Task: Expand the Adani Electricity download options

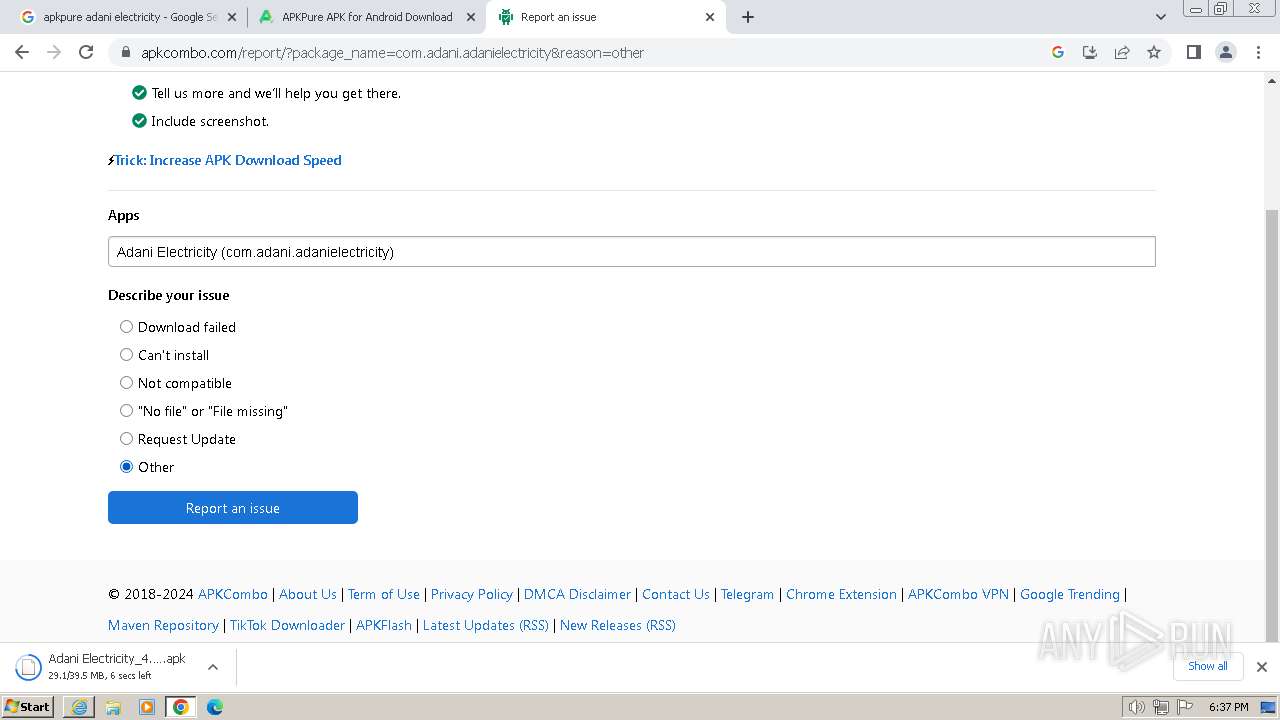Action: click(x=213, y=667)
